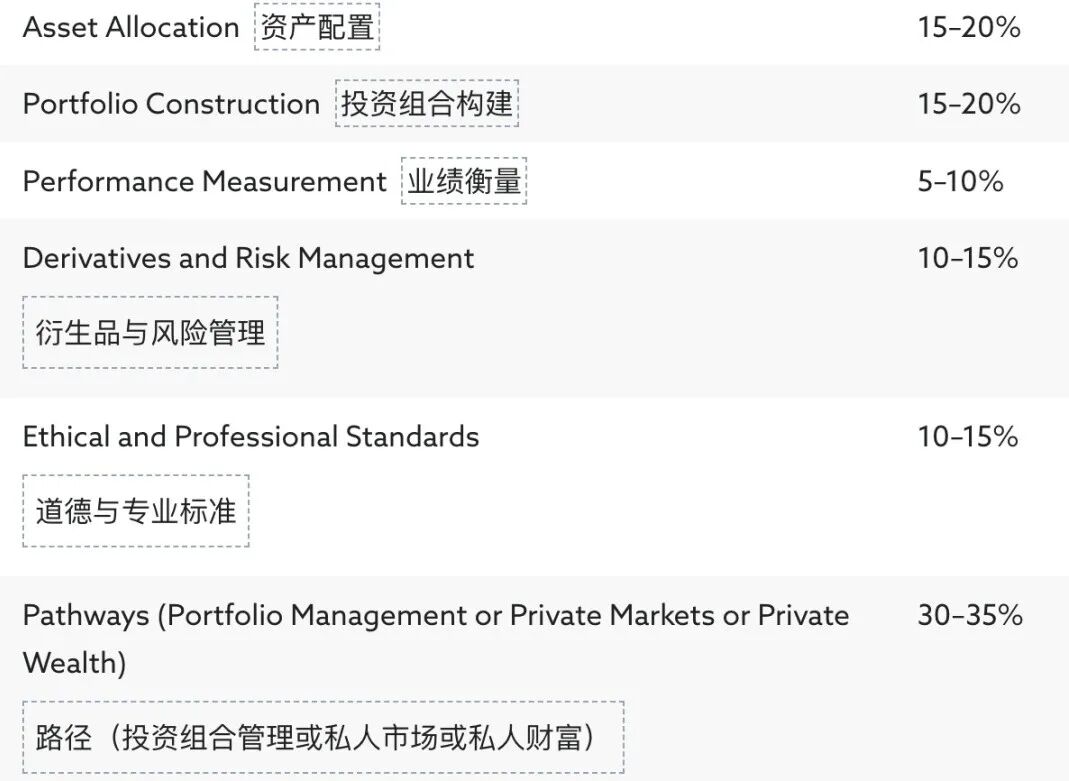This screenshot has width=1069, height=781.
Task: Click the Derivatives and Risk Management label
Action: tap(248, 258)
